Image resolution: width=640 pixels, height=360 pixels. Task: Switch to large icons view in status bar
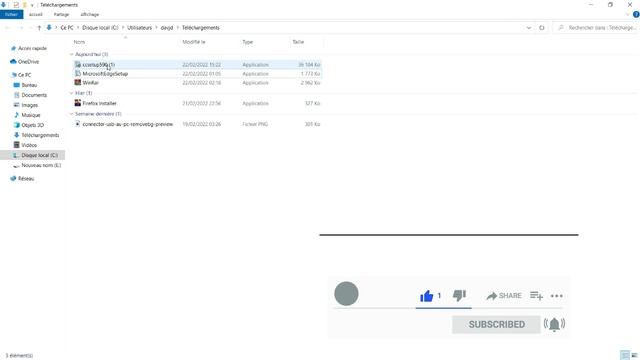click(635, 355)
